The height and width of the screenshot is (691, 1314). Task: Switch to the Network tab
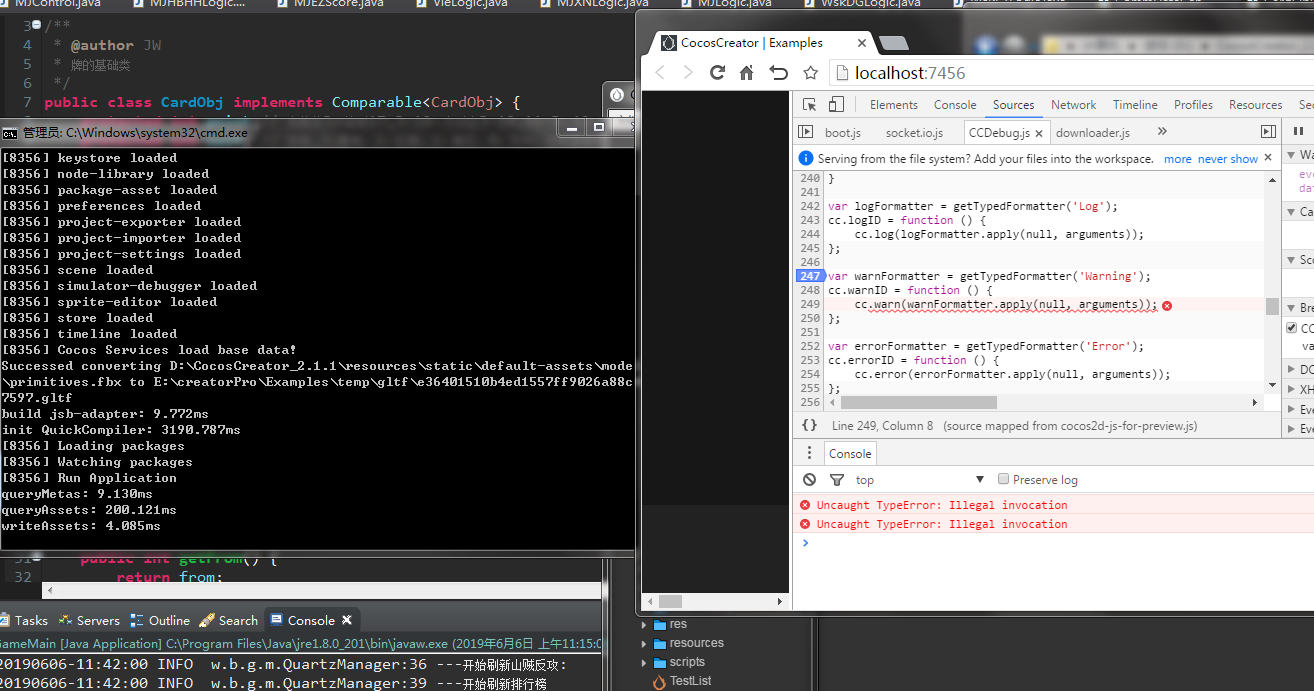(x=1073, y=105)
